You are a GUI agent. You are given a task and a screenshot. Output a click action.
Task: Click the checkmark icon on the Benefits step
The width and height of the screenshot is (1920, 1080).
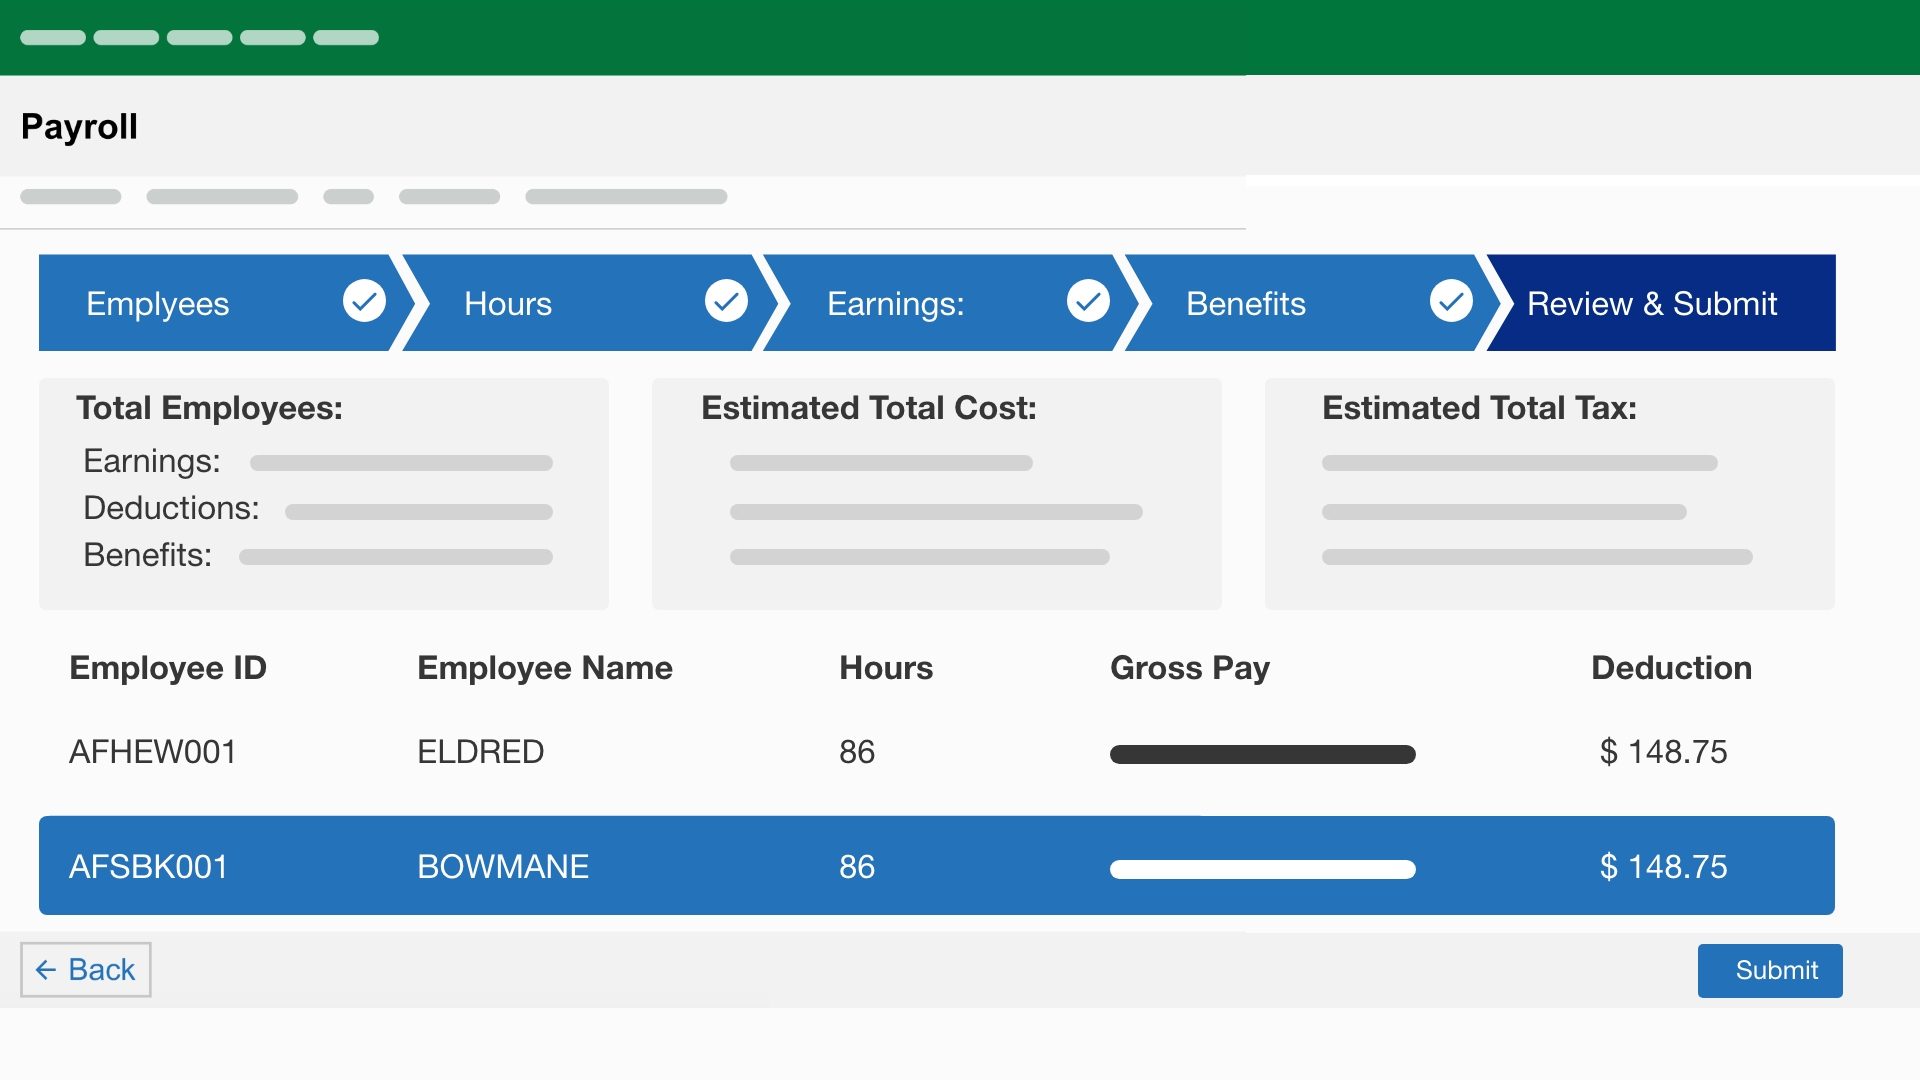click(x=1451, y=301)
